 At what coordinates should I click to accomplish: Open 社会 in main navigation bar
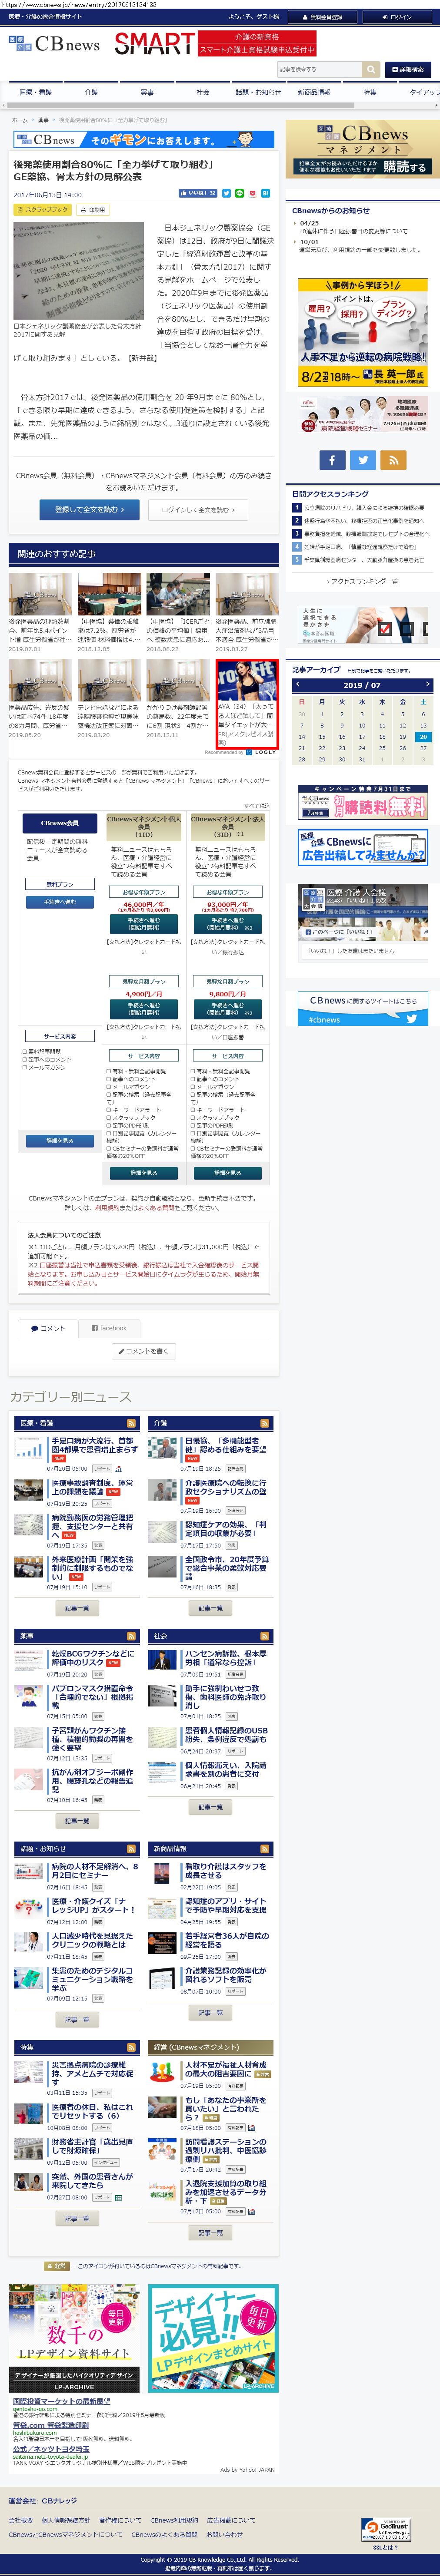coord(203,92)
